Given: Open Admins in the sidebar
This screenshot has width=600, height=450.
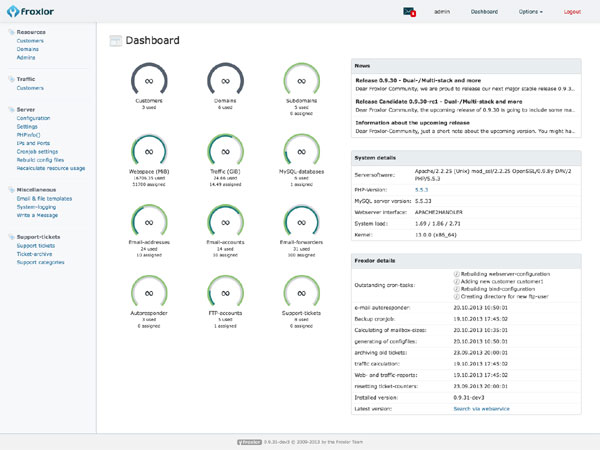Looking at the screenshot, I should point(26,58).
